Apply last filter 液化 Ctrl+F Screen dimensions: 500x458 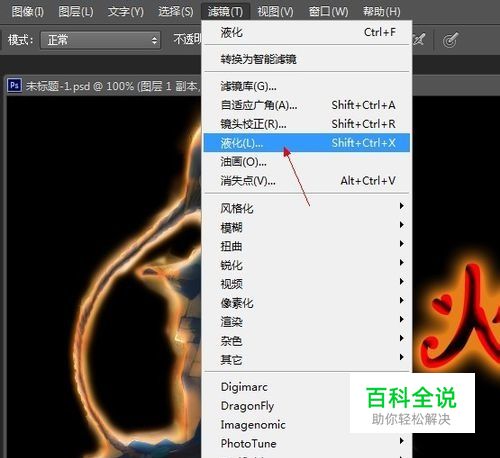coord(307,32)
